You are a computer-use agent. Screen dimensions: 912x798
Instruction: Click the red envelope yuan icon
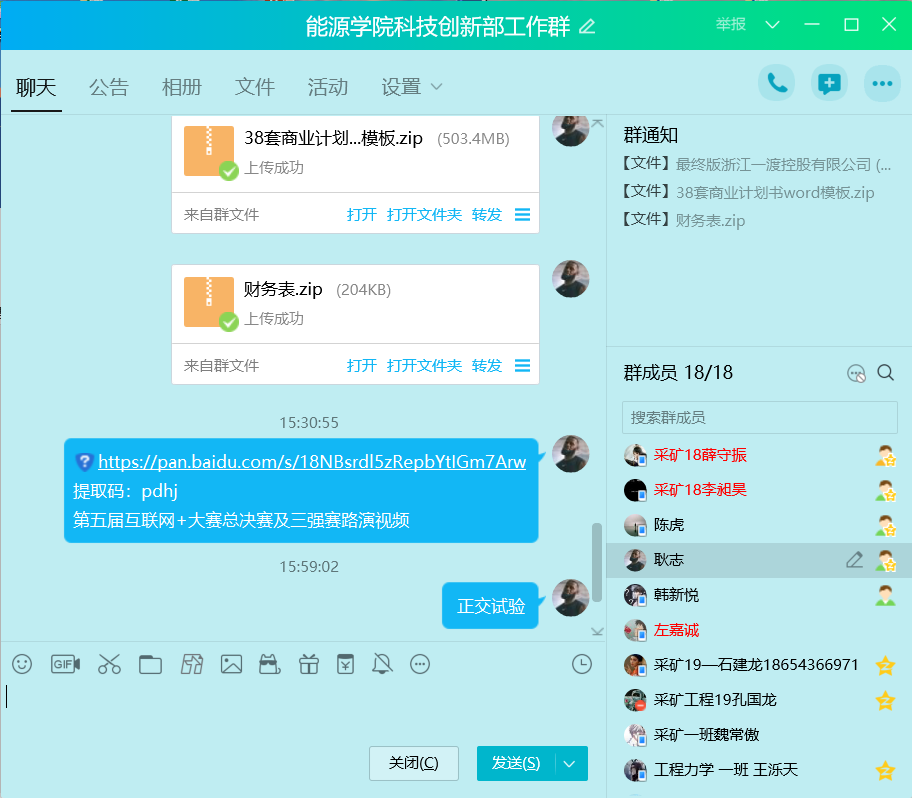click(345, 664)
